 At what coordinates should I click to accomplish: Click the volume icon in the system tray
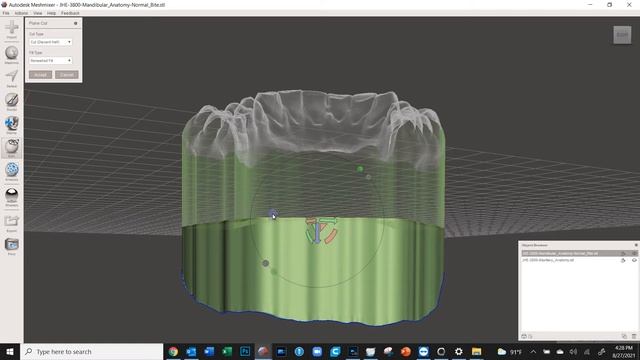point(573,351)
